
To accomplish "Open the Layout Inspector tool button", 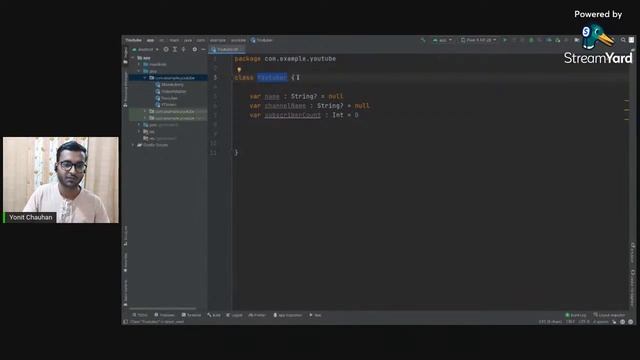I will 609,315.
